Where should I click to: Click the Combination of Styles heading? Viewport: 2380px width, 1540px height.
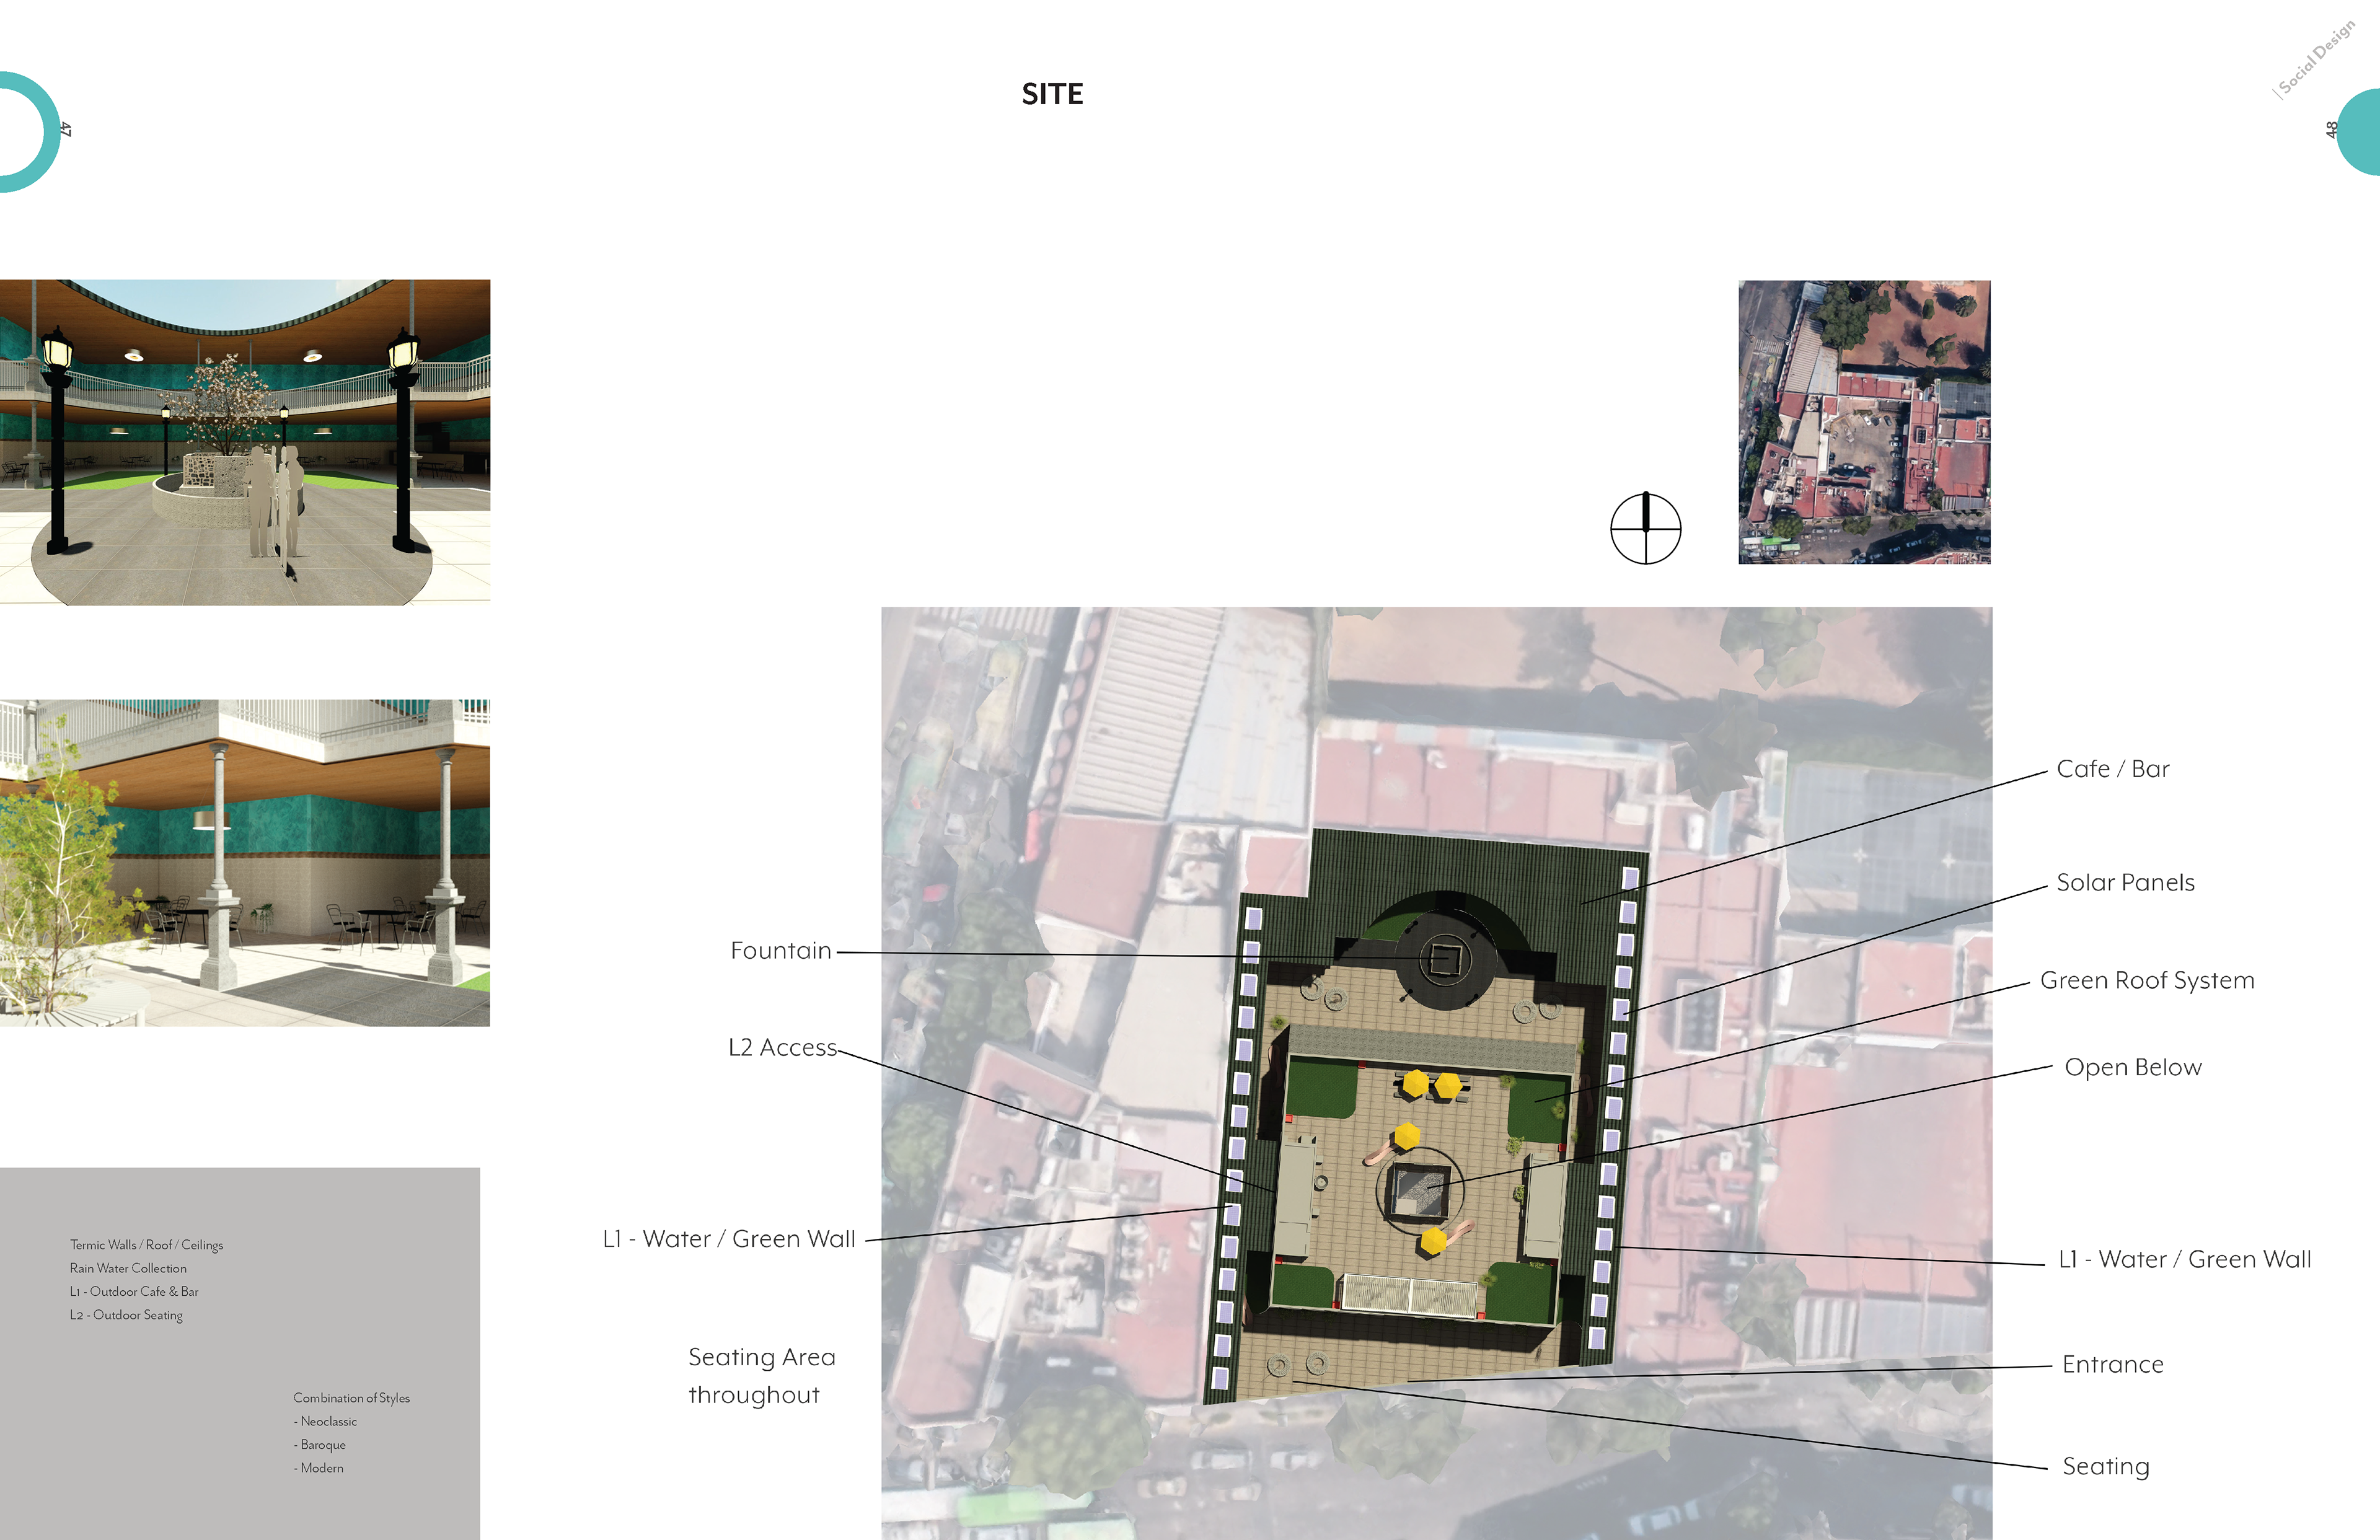[351, 1398]
